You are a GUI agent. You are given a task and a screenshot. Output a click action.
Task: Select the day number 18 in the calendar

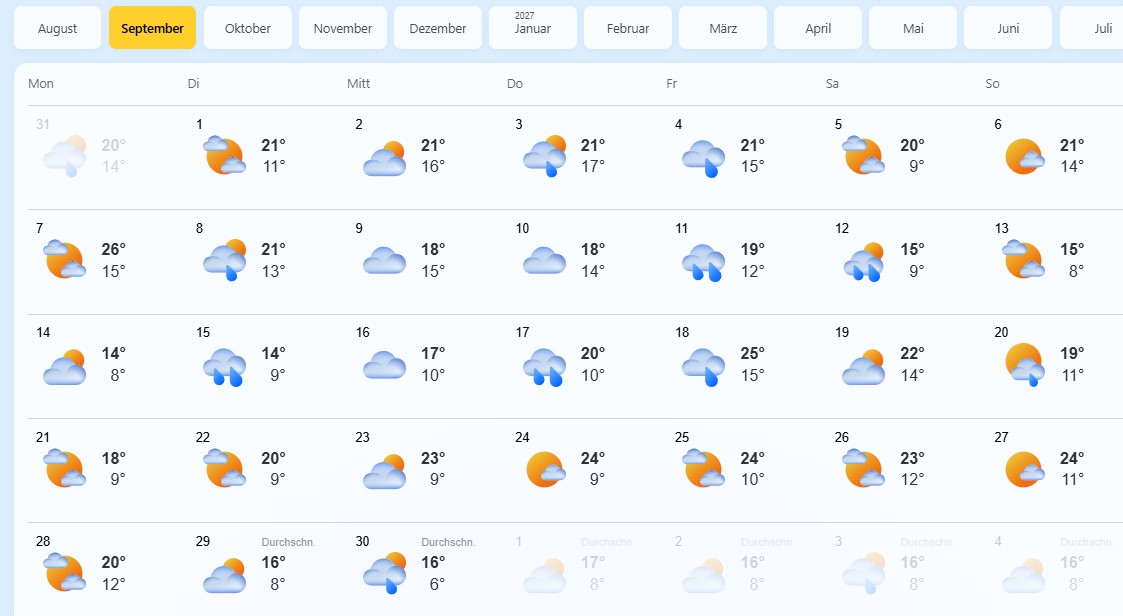682,332
